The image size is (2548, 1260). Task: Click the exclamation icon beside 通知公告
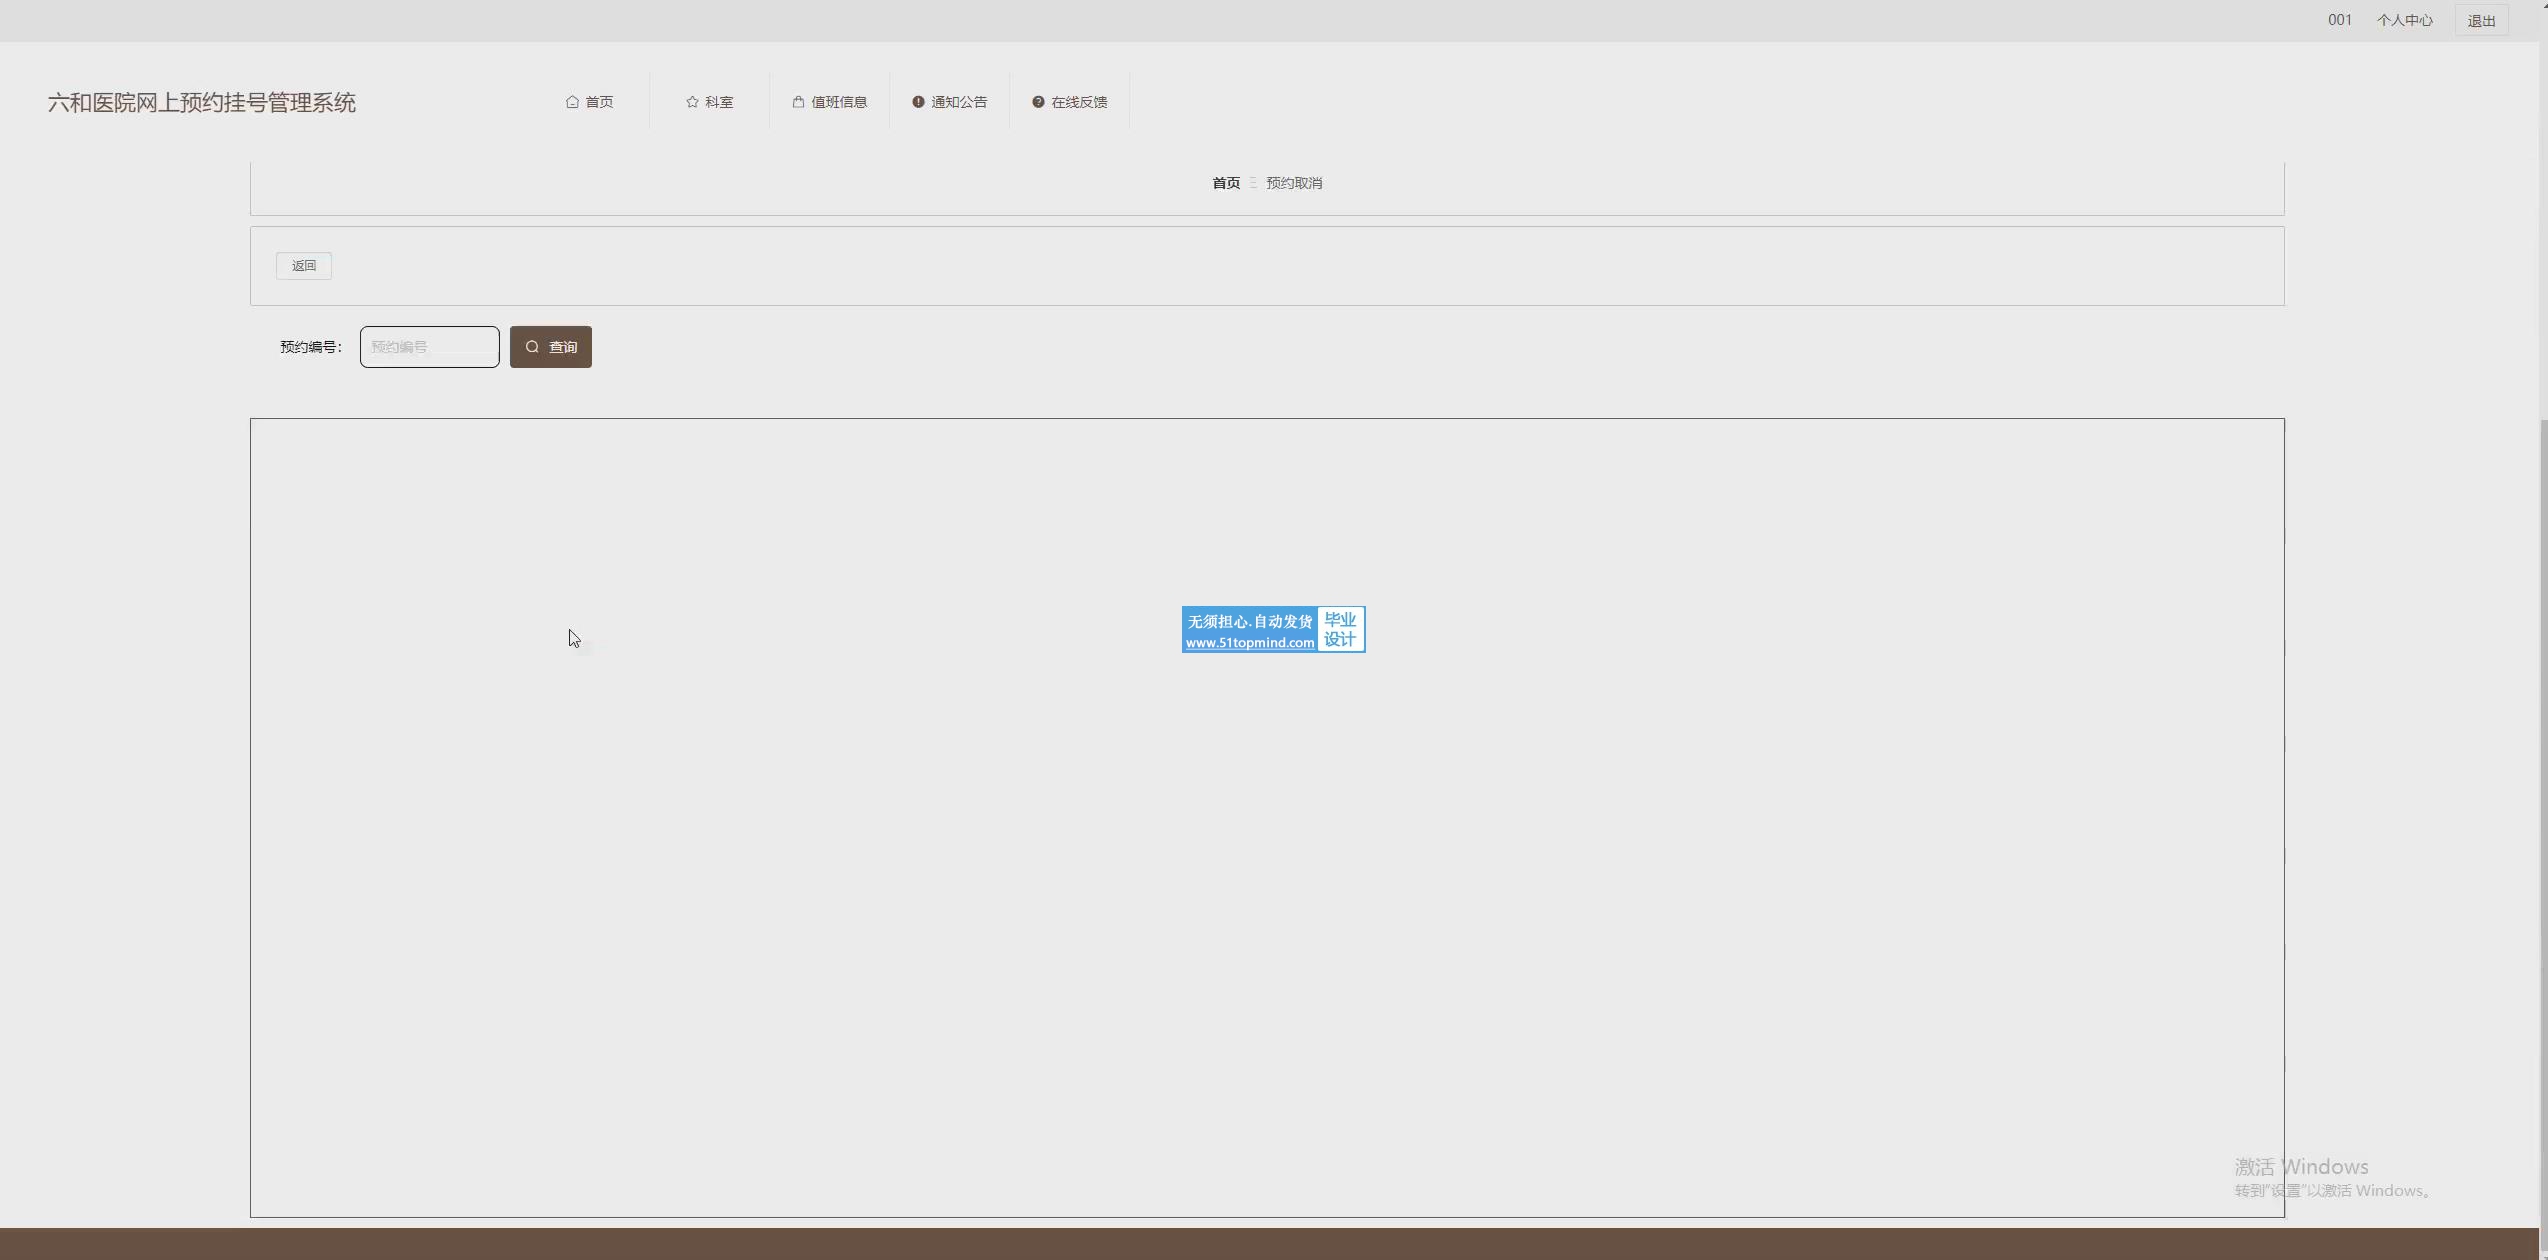tap(918, 102)
